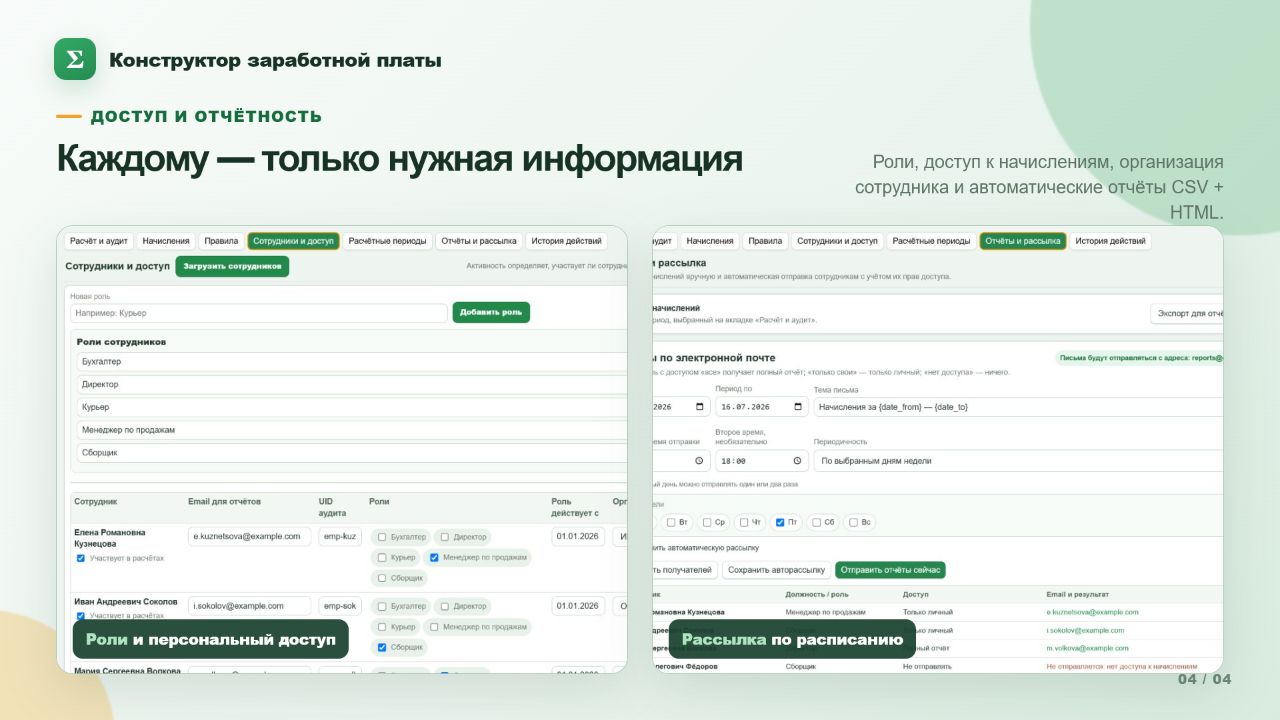Click the 'Роли сотрудников' heading

pos(121,342)
